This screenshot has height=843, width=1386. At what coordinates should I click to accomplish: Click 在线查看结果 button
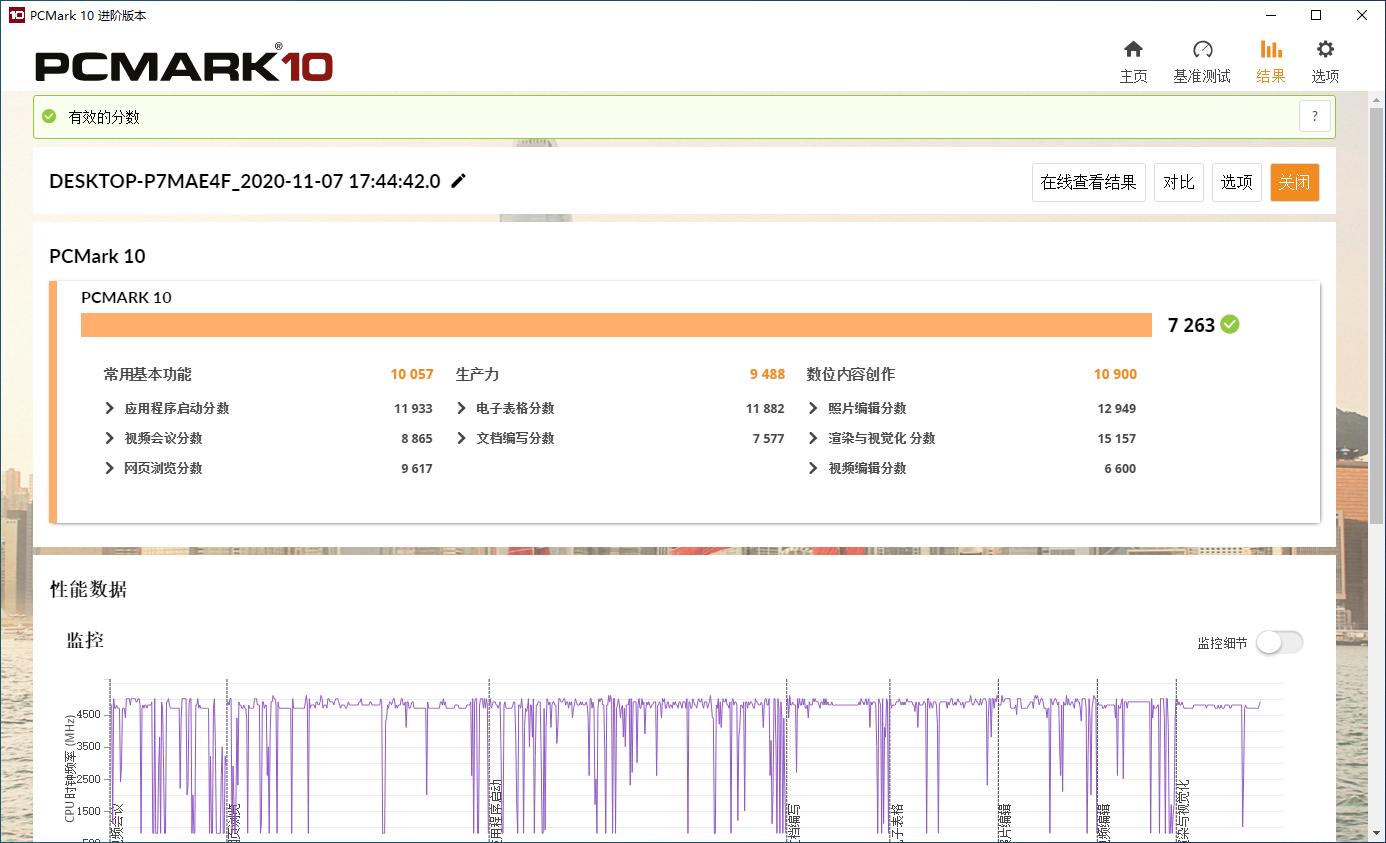click(1088, 182)
